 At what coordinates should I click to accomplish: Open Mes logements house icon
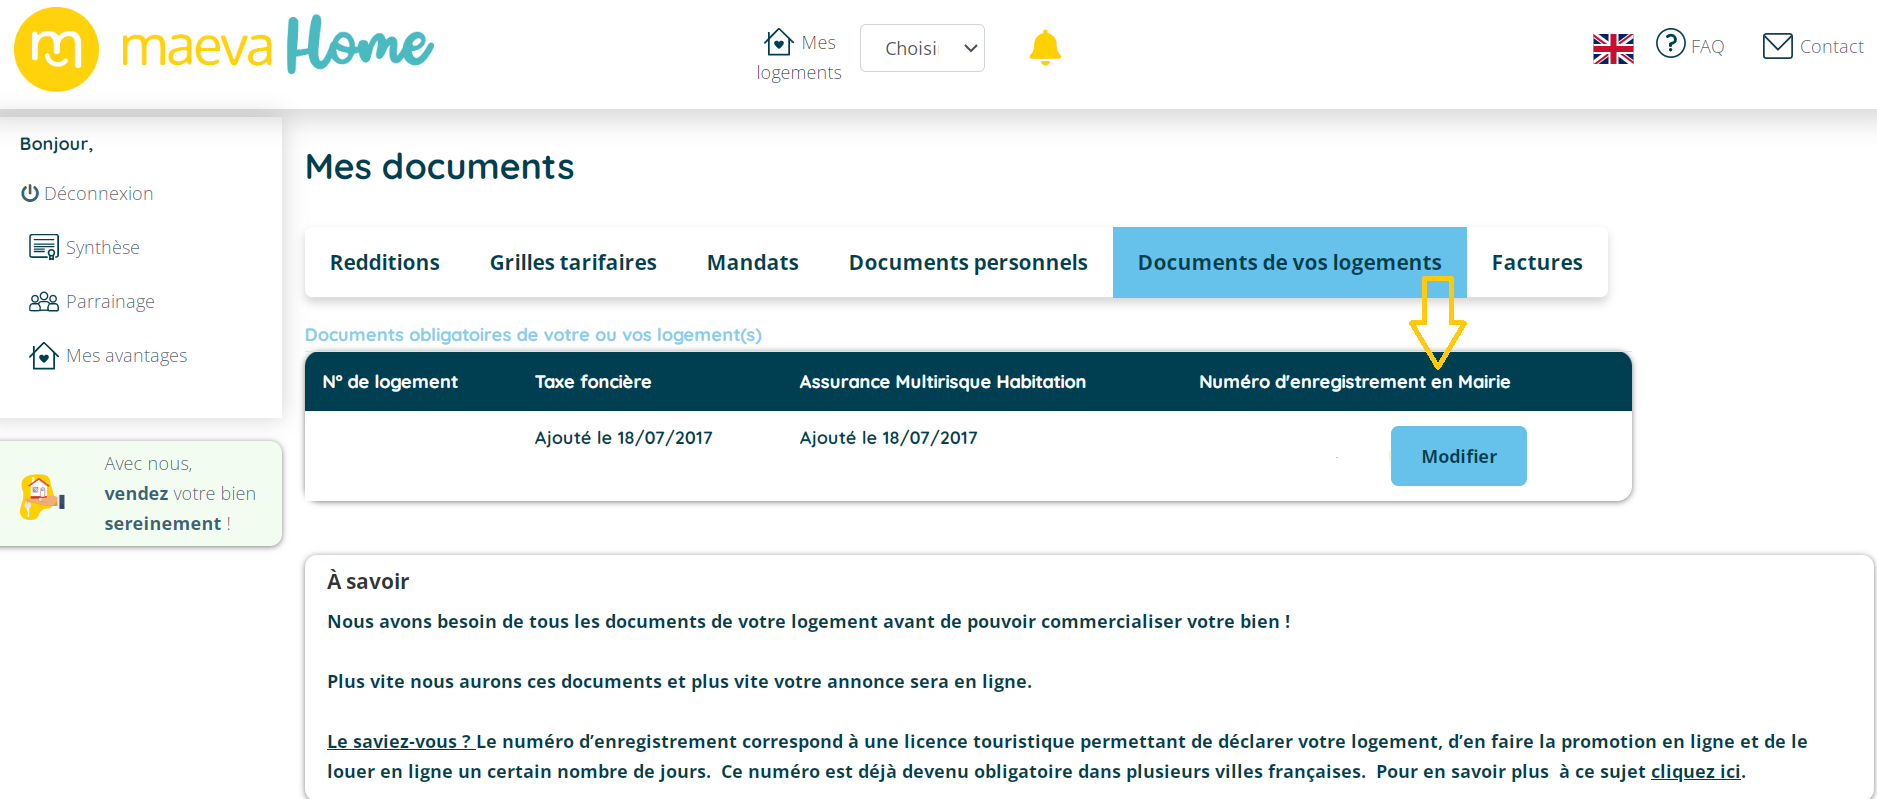coord(778,42)
